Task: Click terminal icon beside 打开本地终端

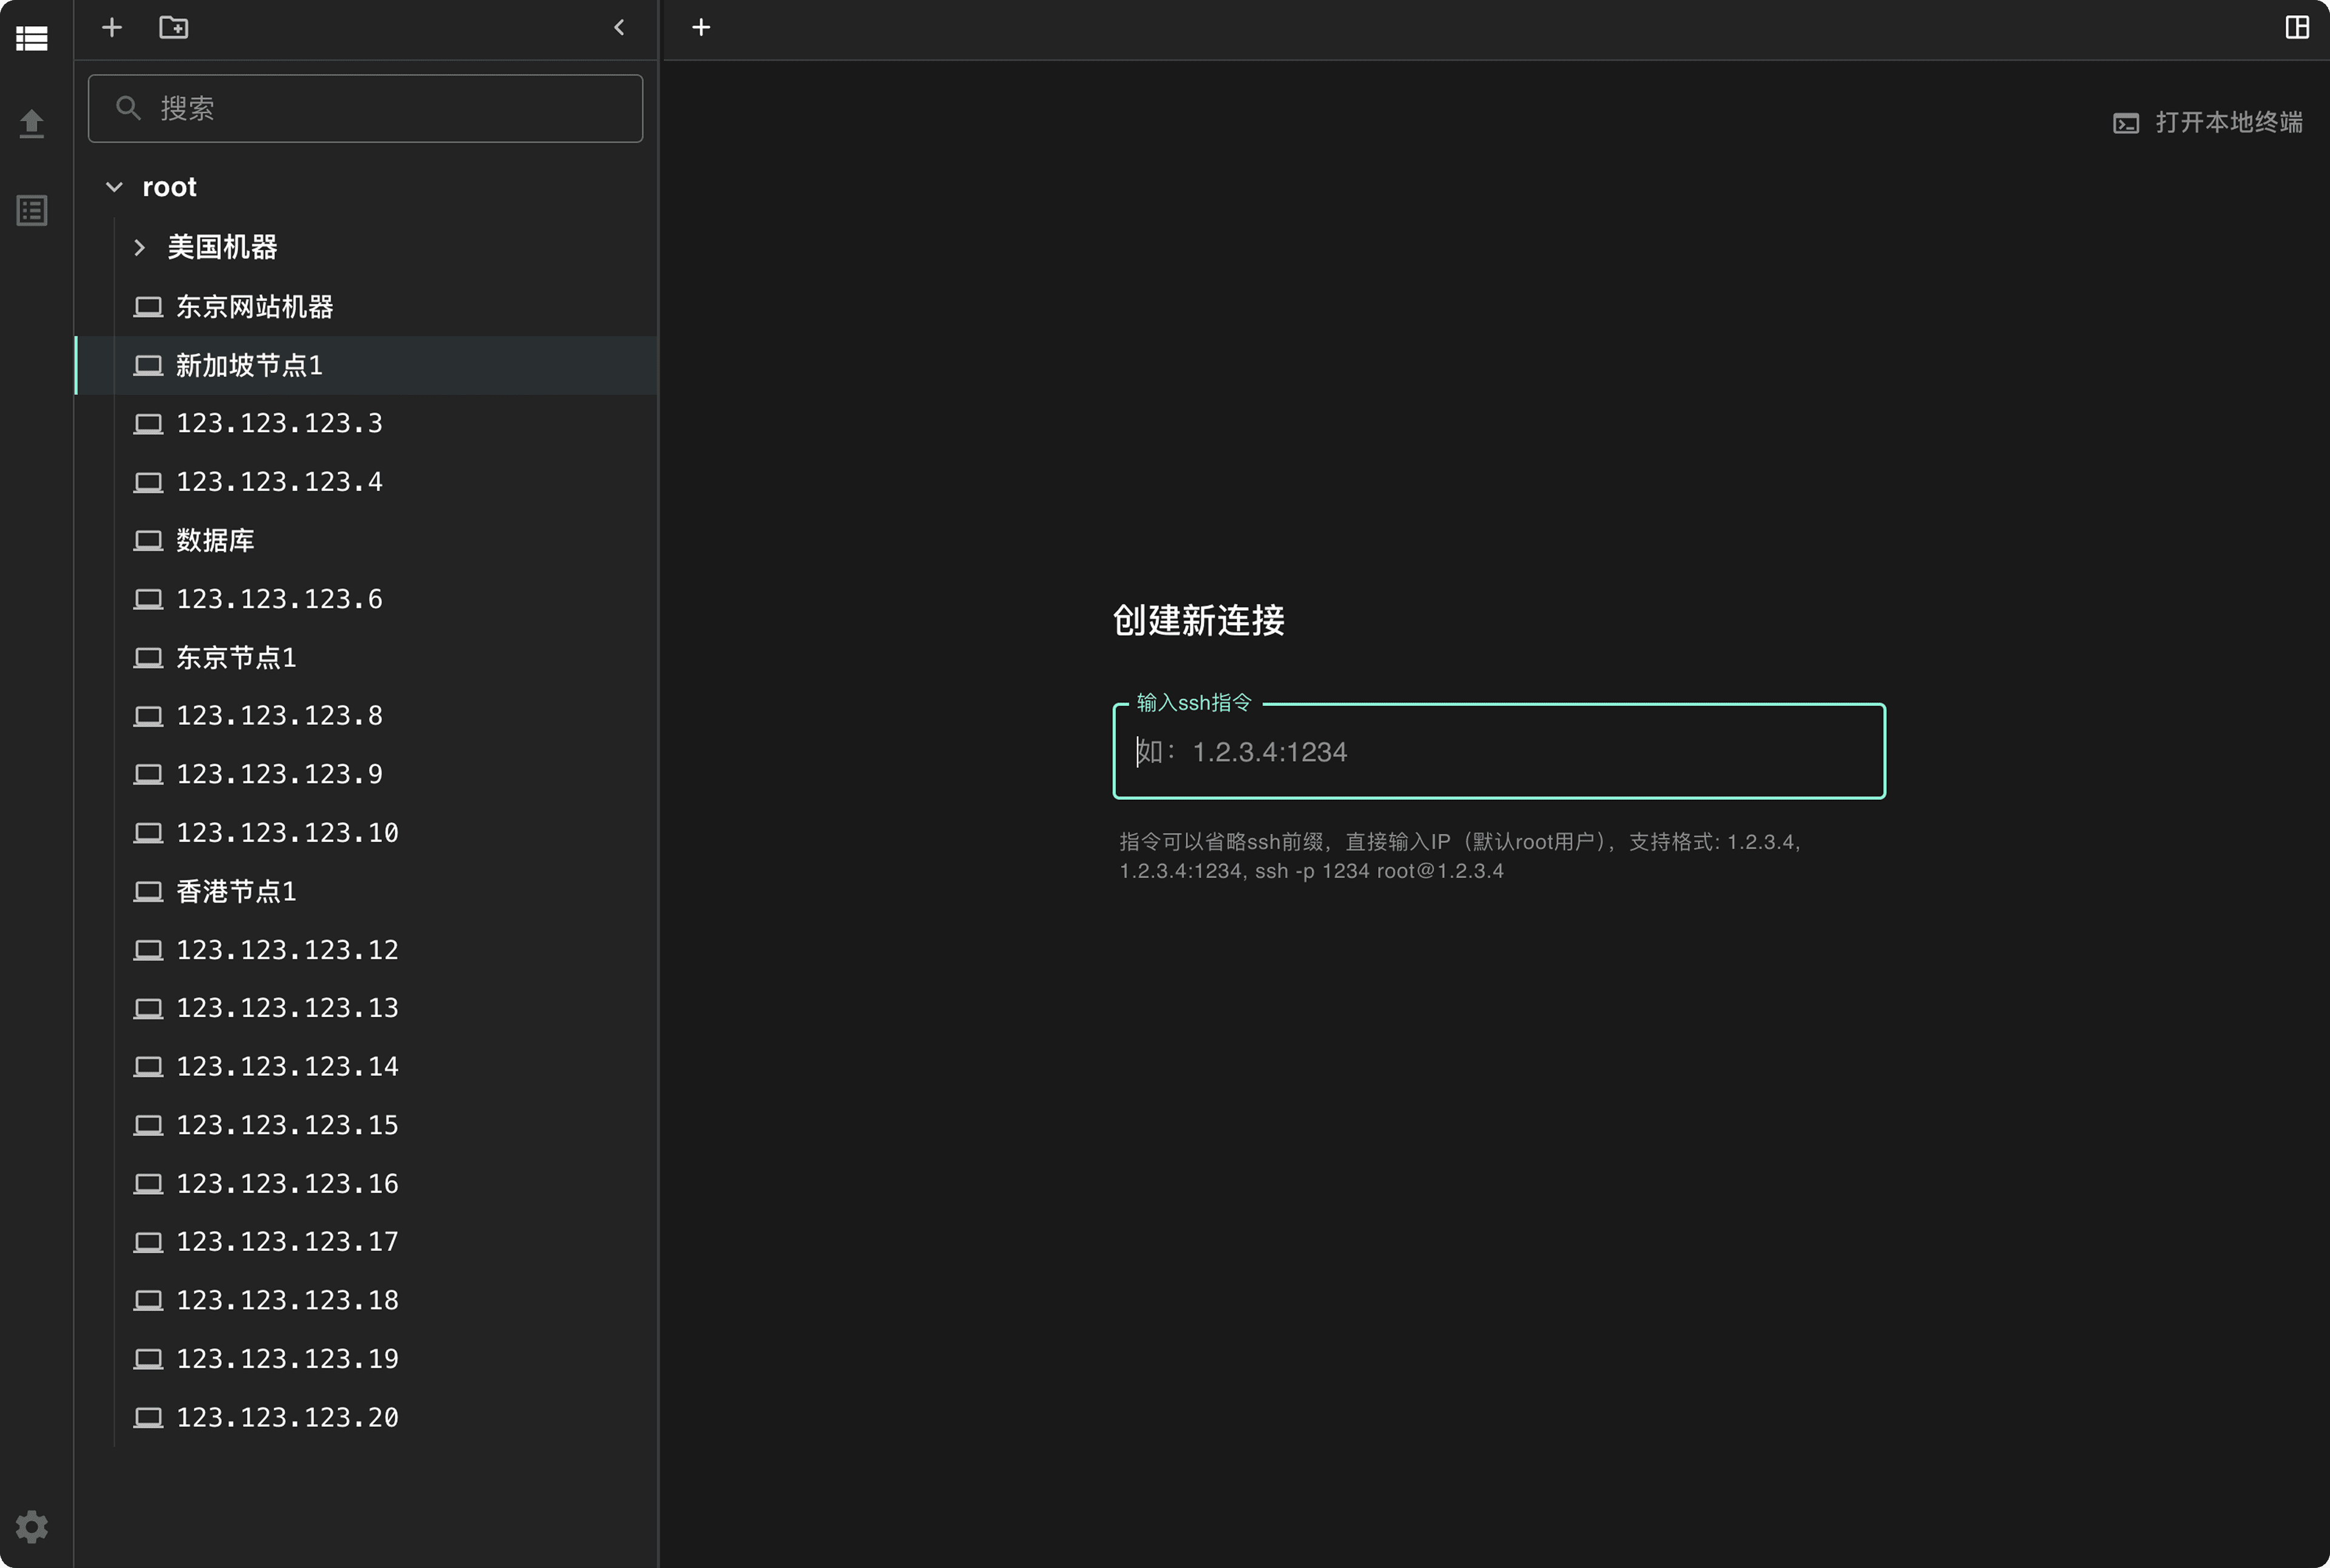Action: coord(2126,123)
